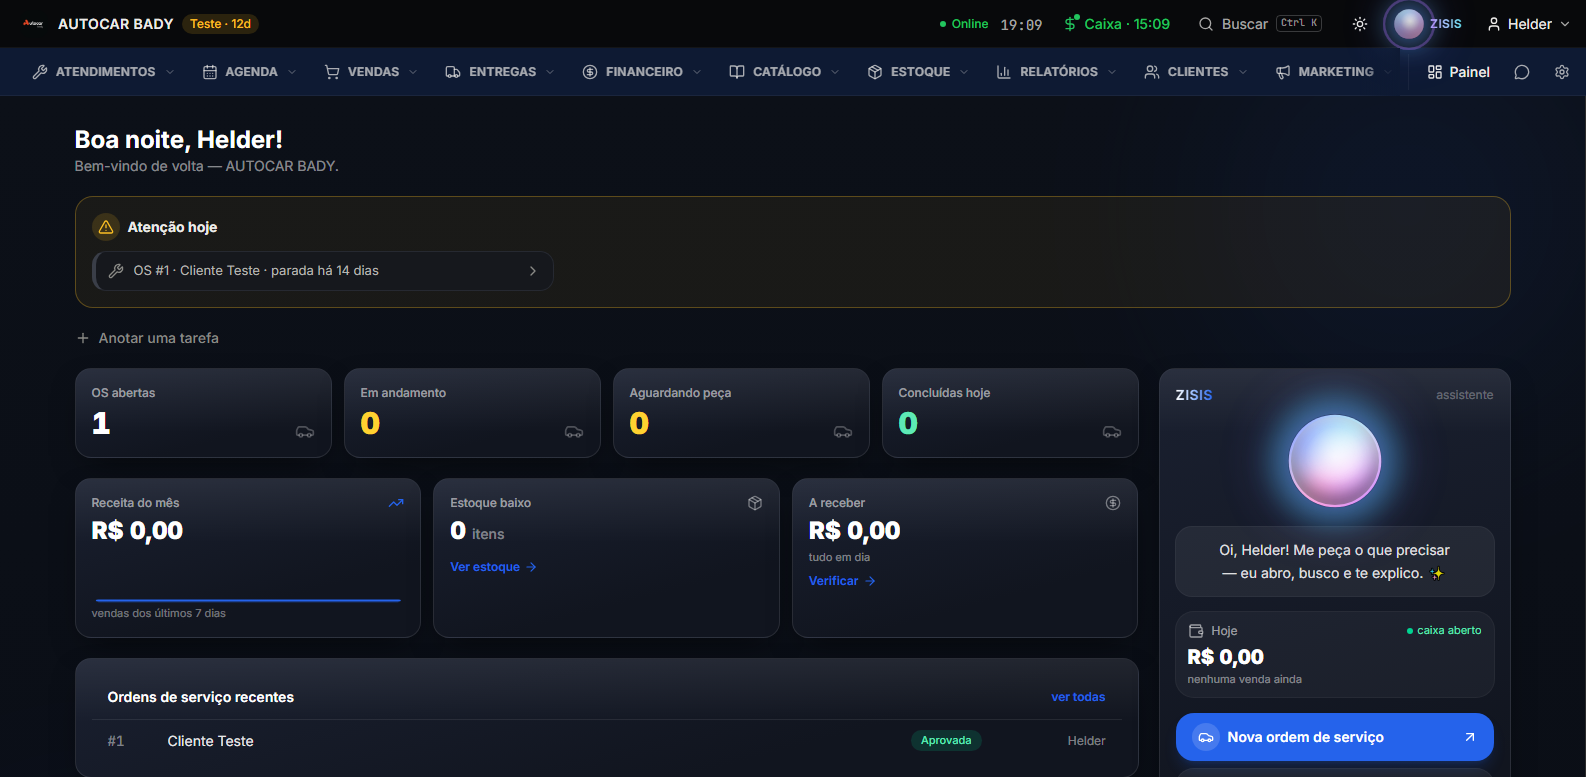This screenshot has width=1586, height=777.
Task: Click the large ZISIS assistant orb
Action: tap(1335, 461)
